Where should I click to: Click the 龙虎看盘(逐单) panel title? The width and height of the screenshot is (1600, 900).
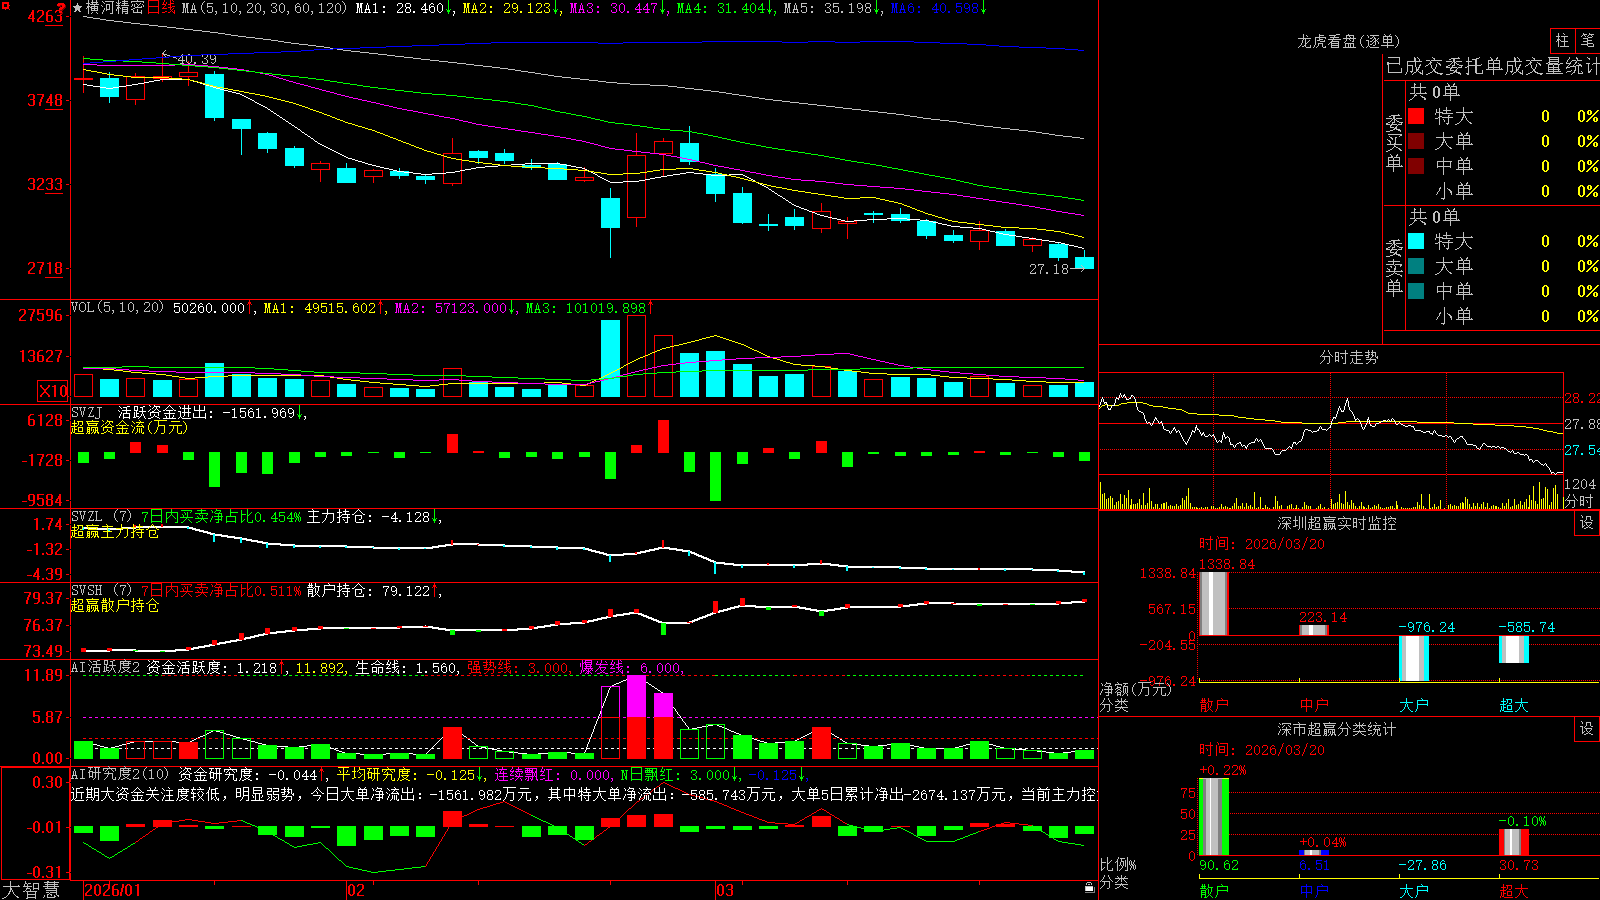pyautogui.click(x=1349, y=41)
